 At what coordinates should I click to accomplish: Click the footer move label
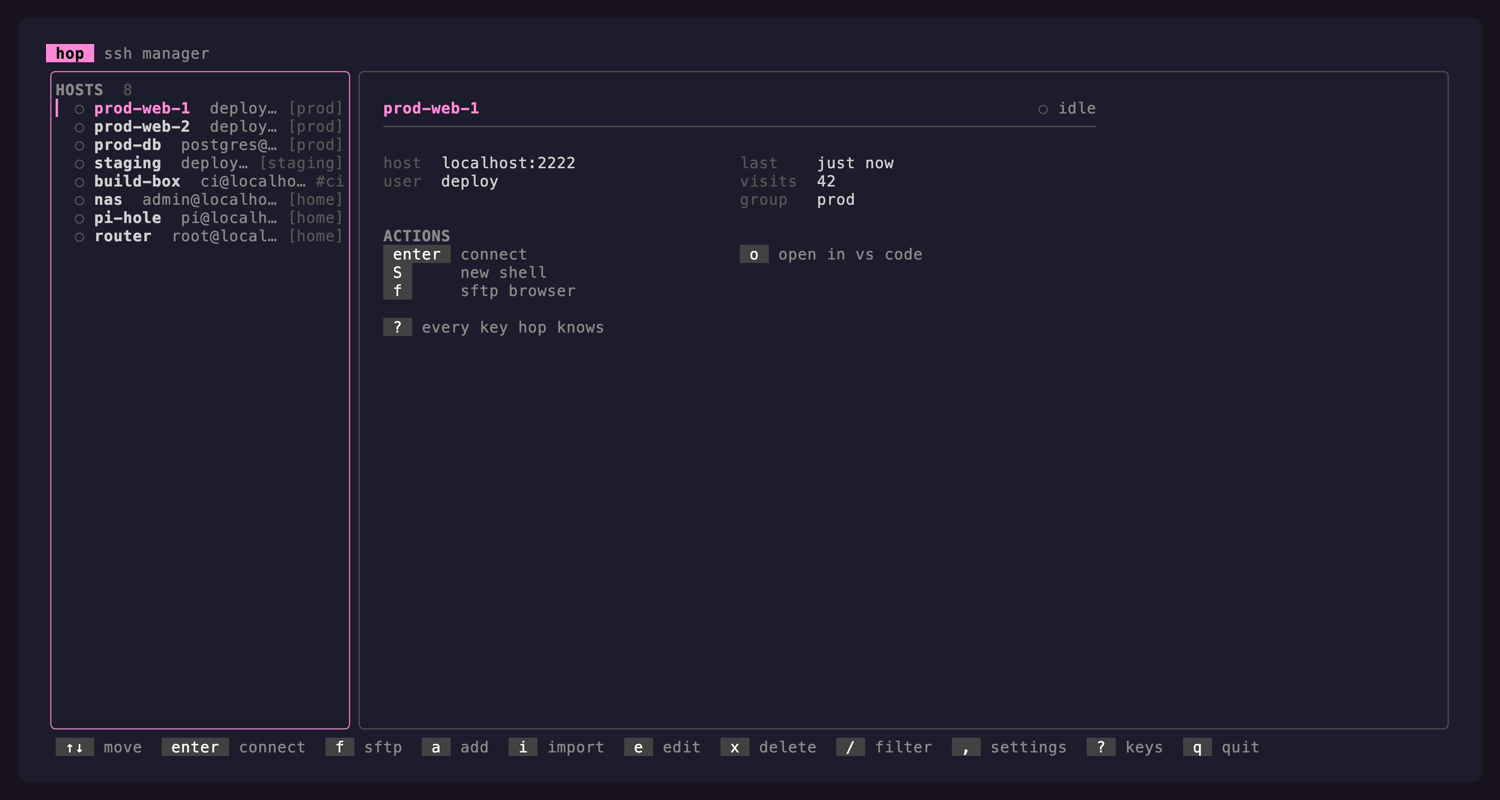[122, 747]
